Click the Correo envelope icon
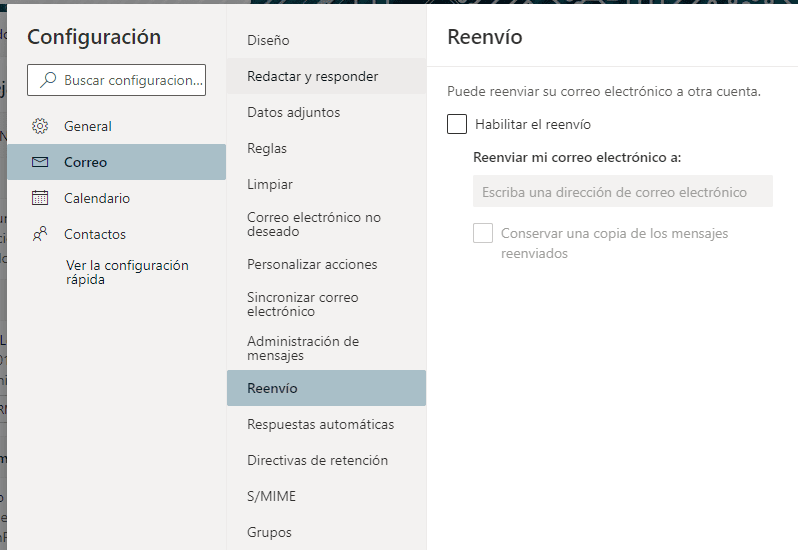Screen dimensions: 798x550 [x=40, y=162]
